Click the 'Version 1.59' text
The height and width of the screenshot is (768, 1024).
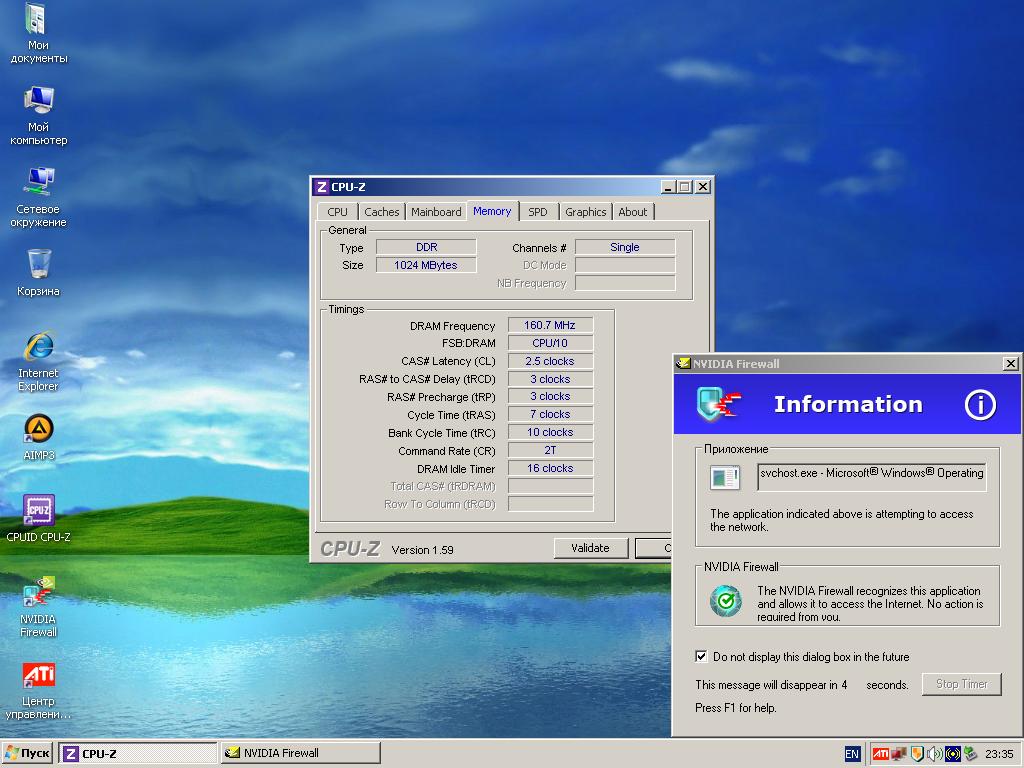[x=423, y=550]
